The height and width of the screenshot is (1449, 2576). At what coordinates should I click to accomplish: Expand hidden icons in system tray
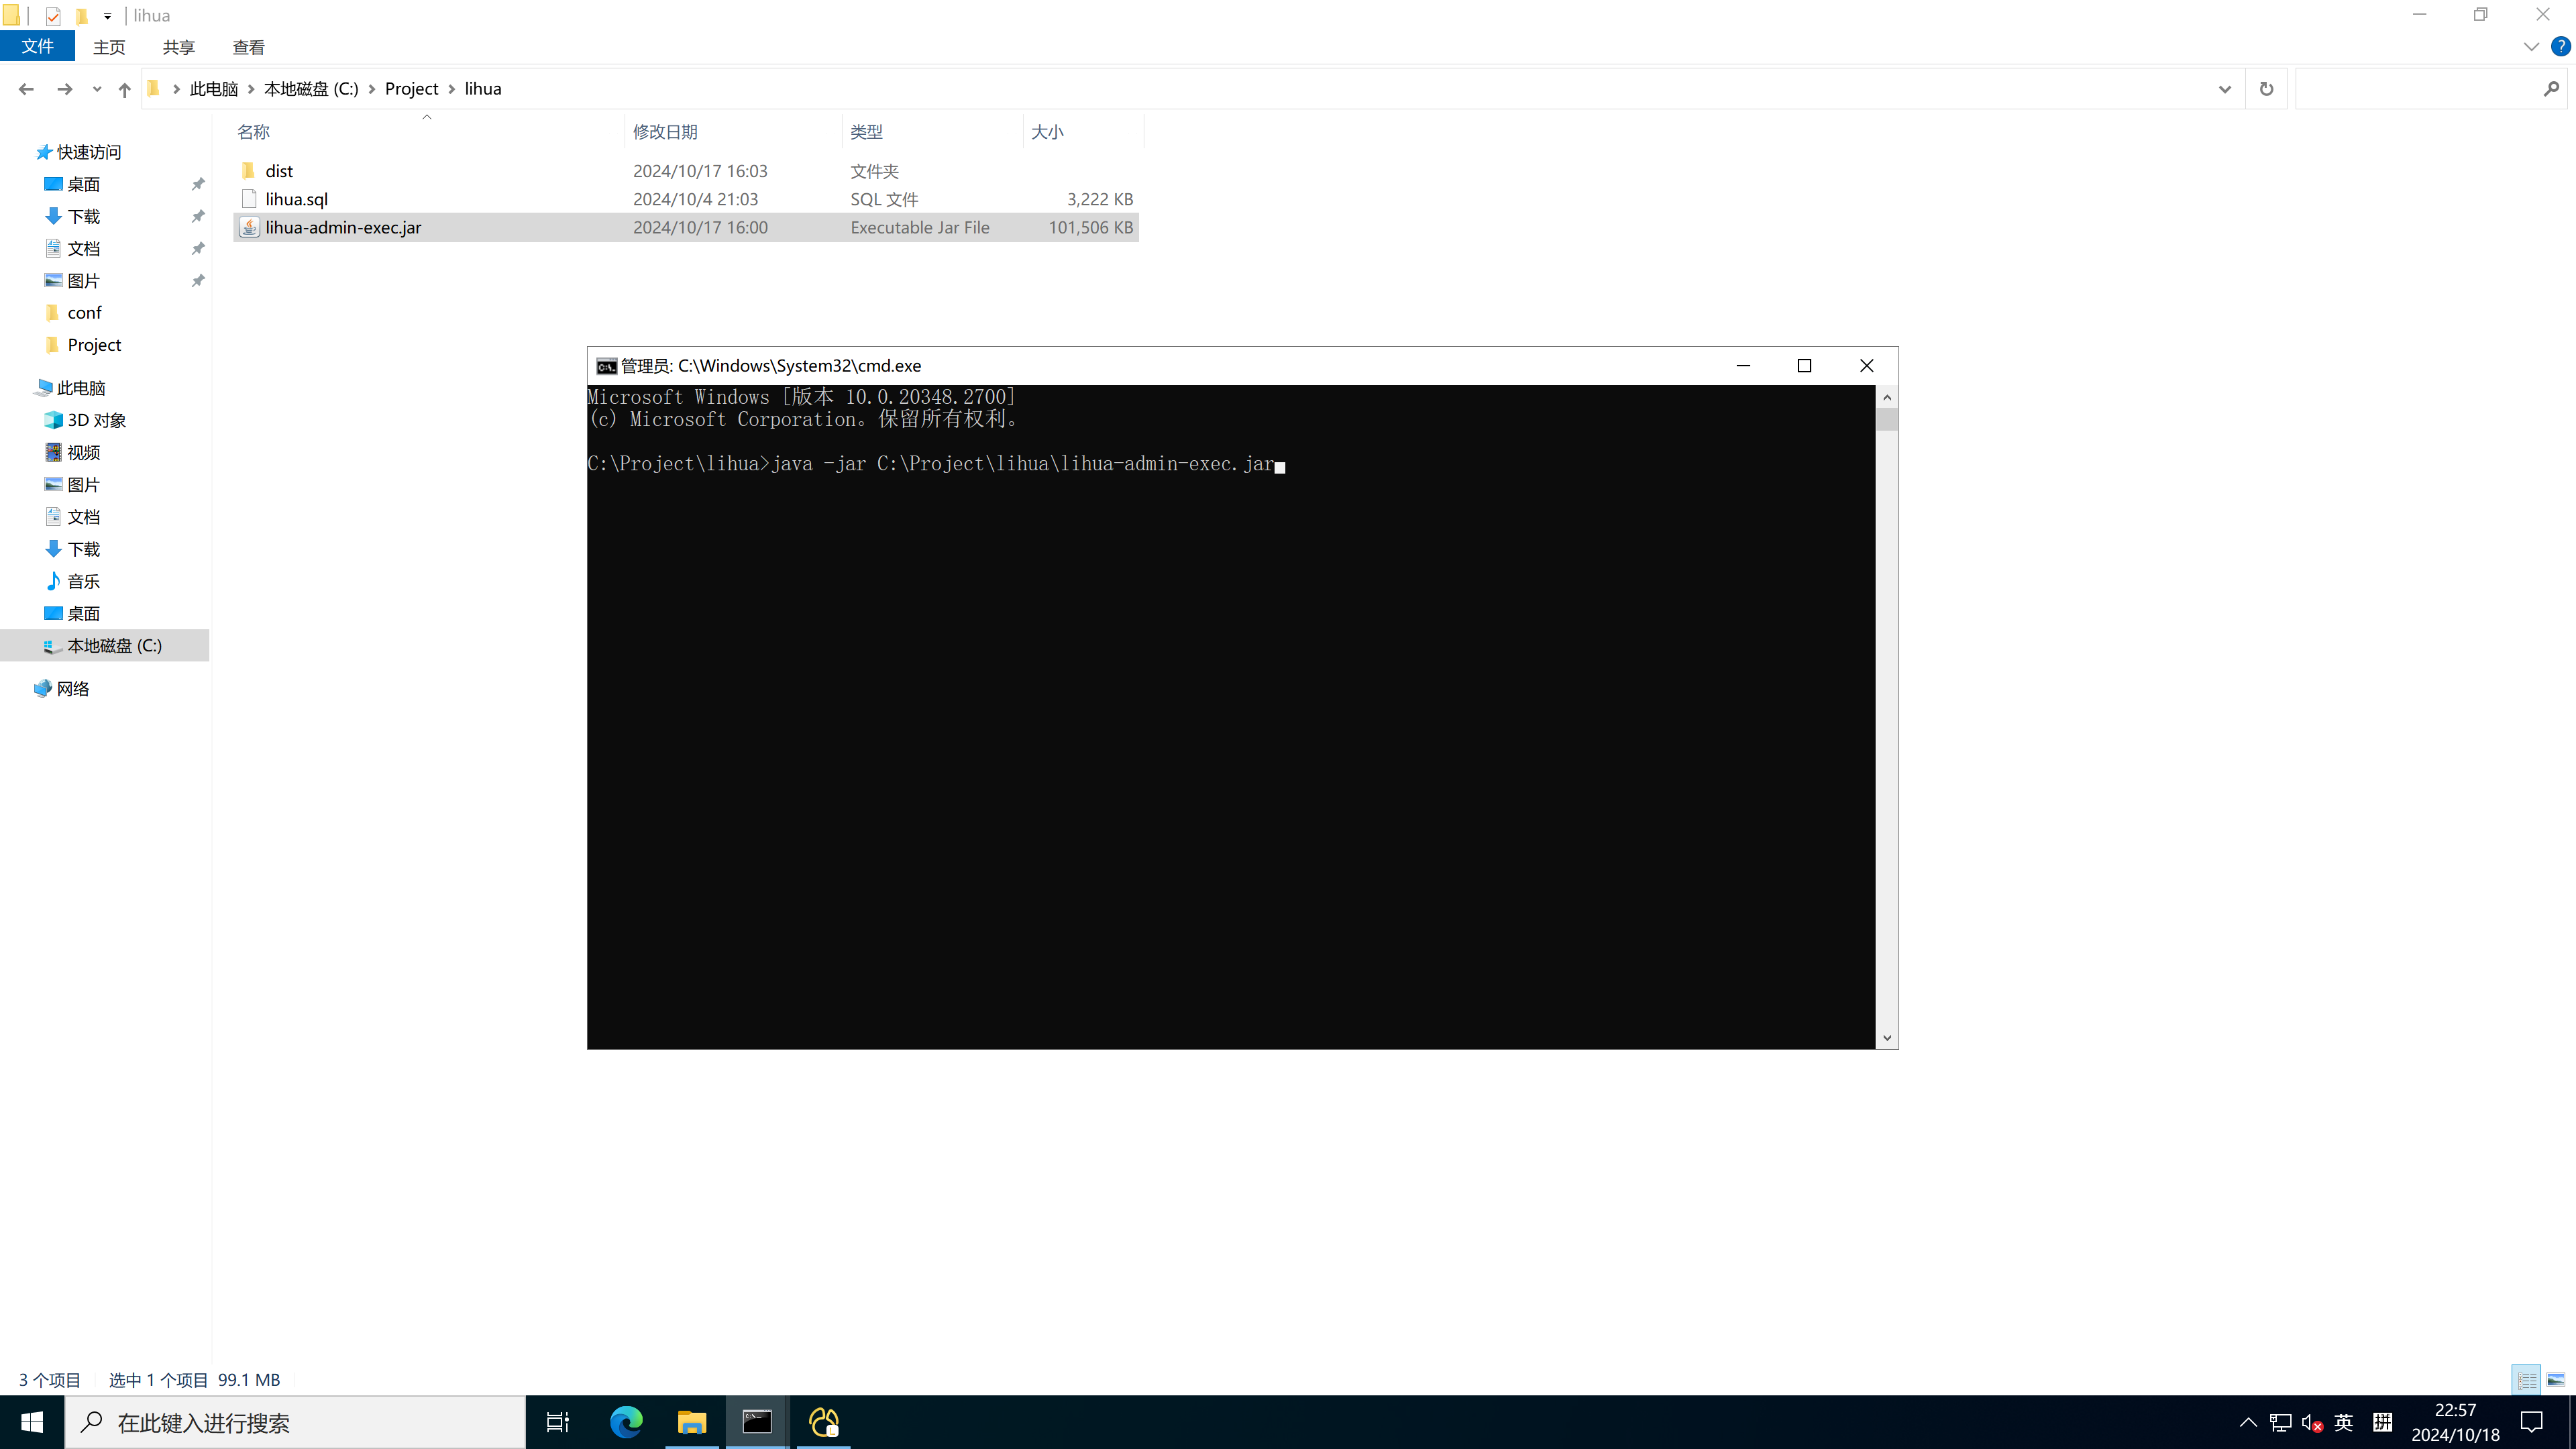click(2248, 1422)
